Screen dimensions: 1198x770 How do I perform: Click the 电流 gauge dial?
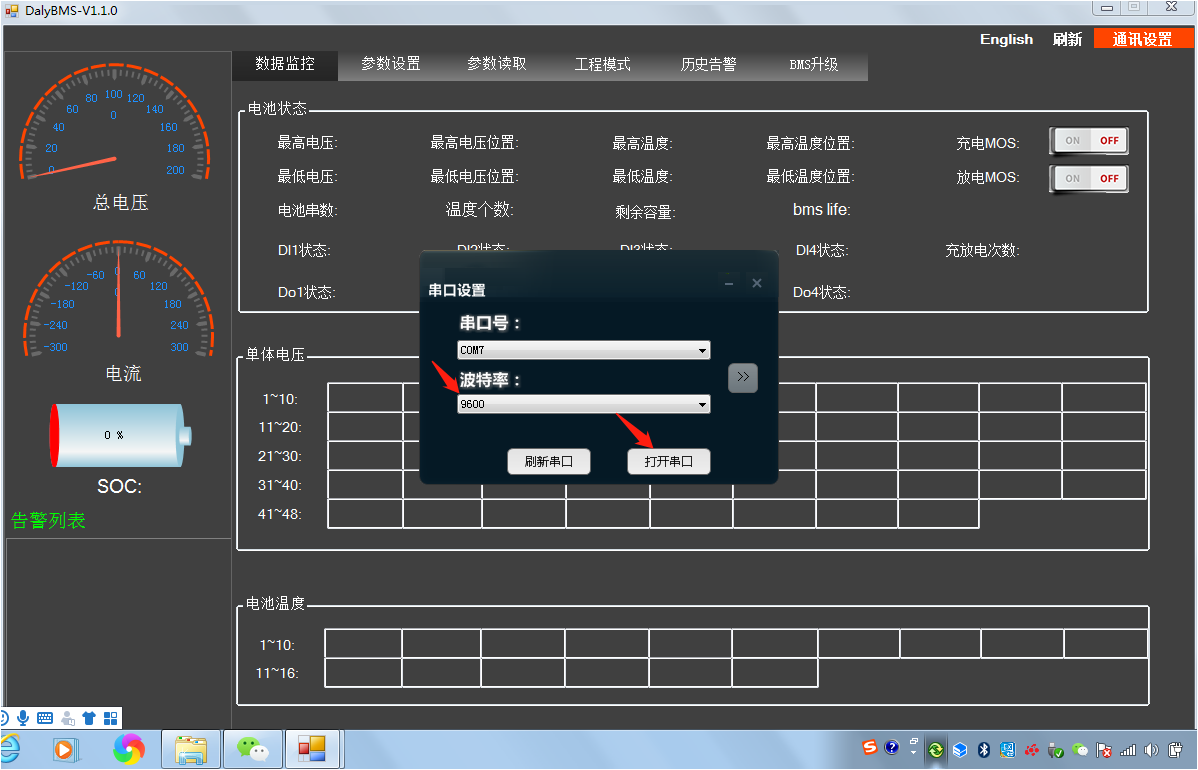(x=118, y=299)
